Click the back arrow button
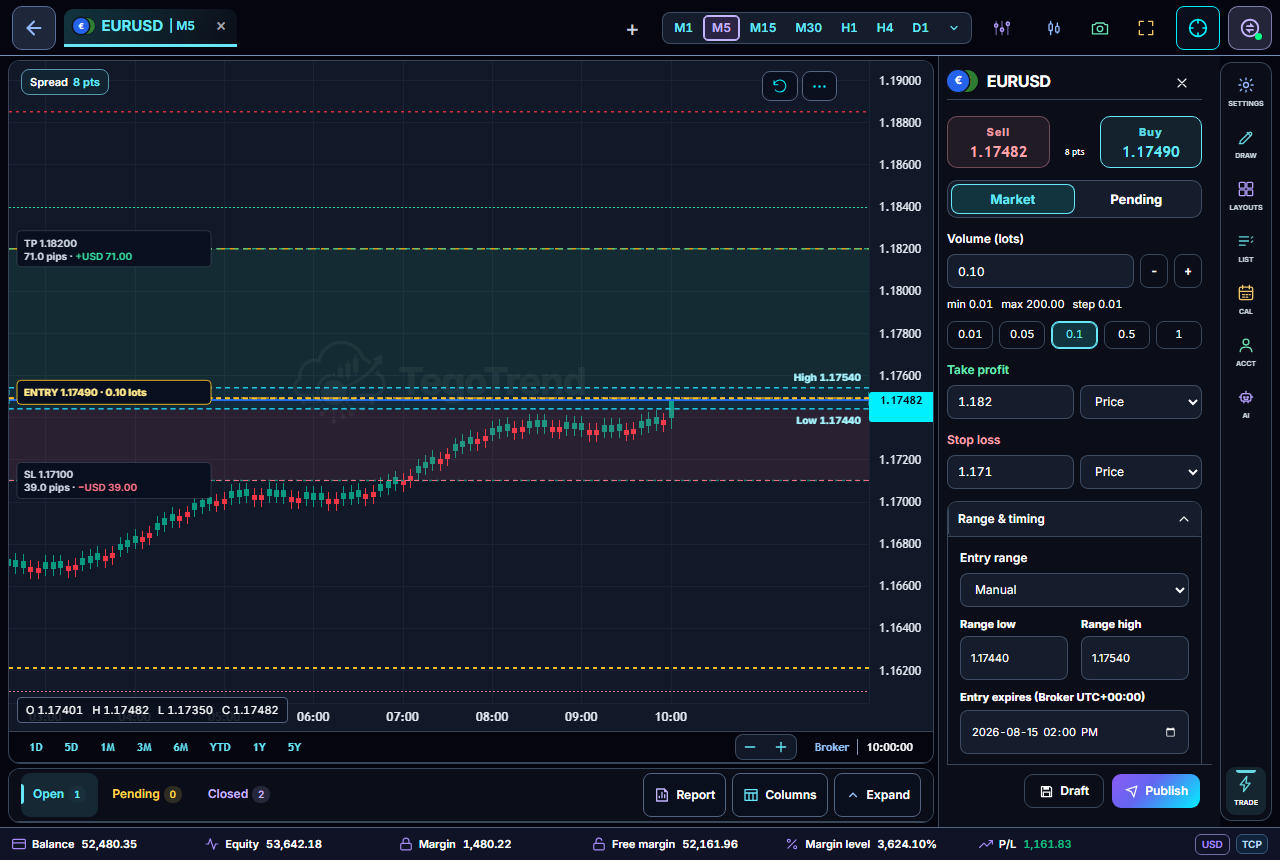The image size is (1280, 860). (34, 28)
